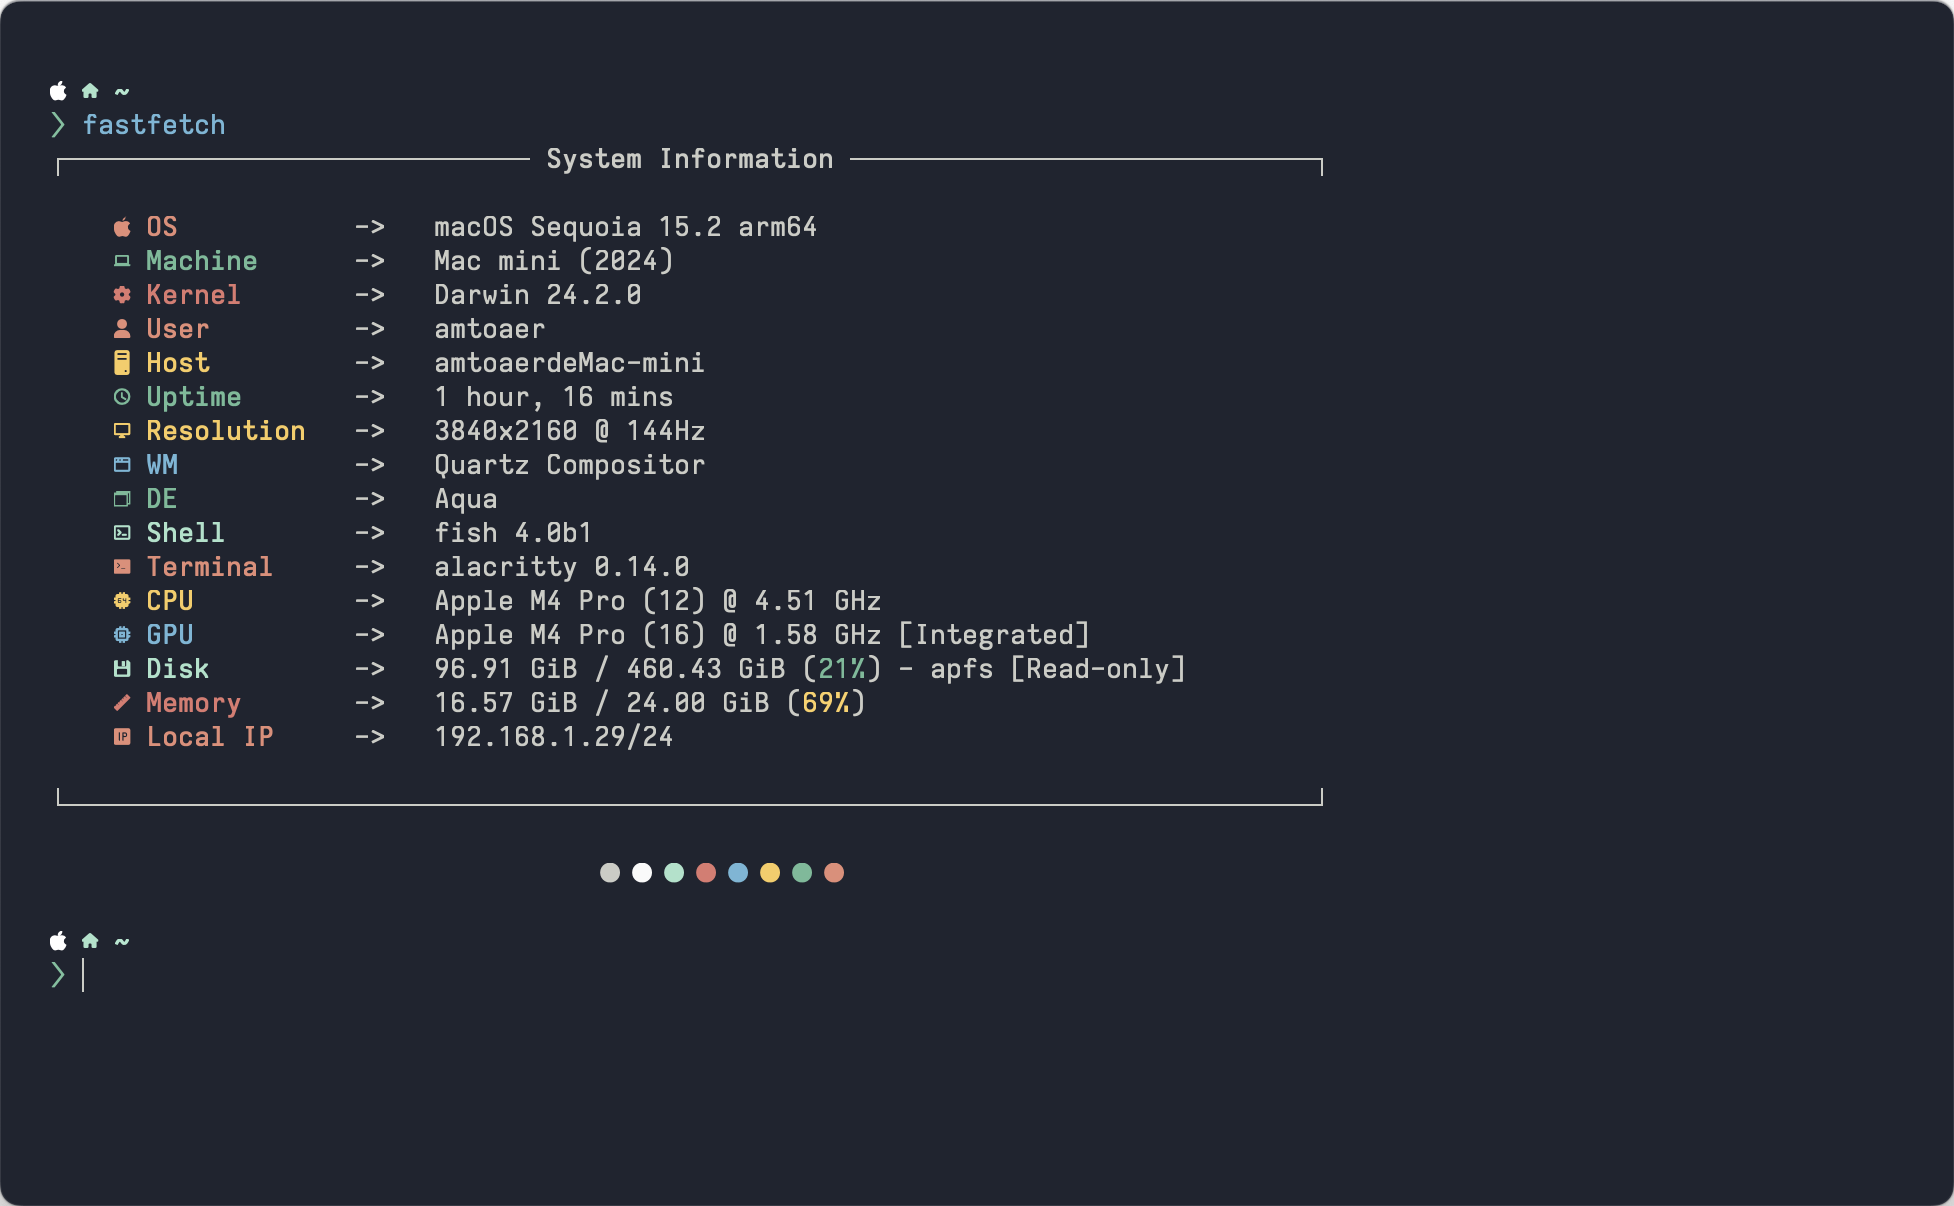Click the chip icon beside GPU
1954x1206 pixels.
pos(122,635)
